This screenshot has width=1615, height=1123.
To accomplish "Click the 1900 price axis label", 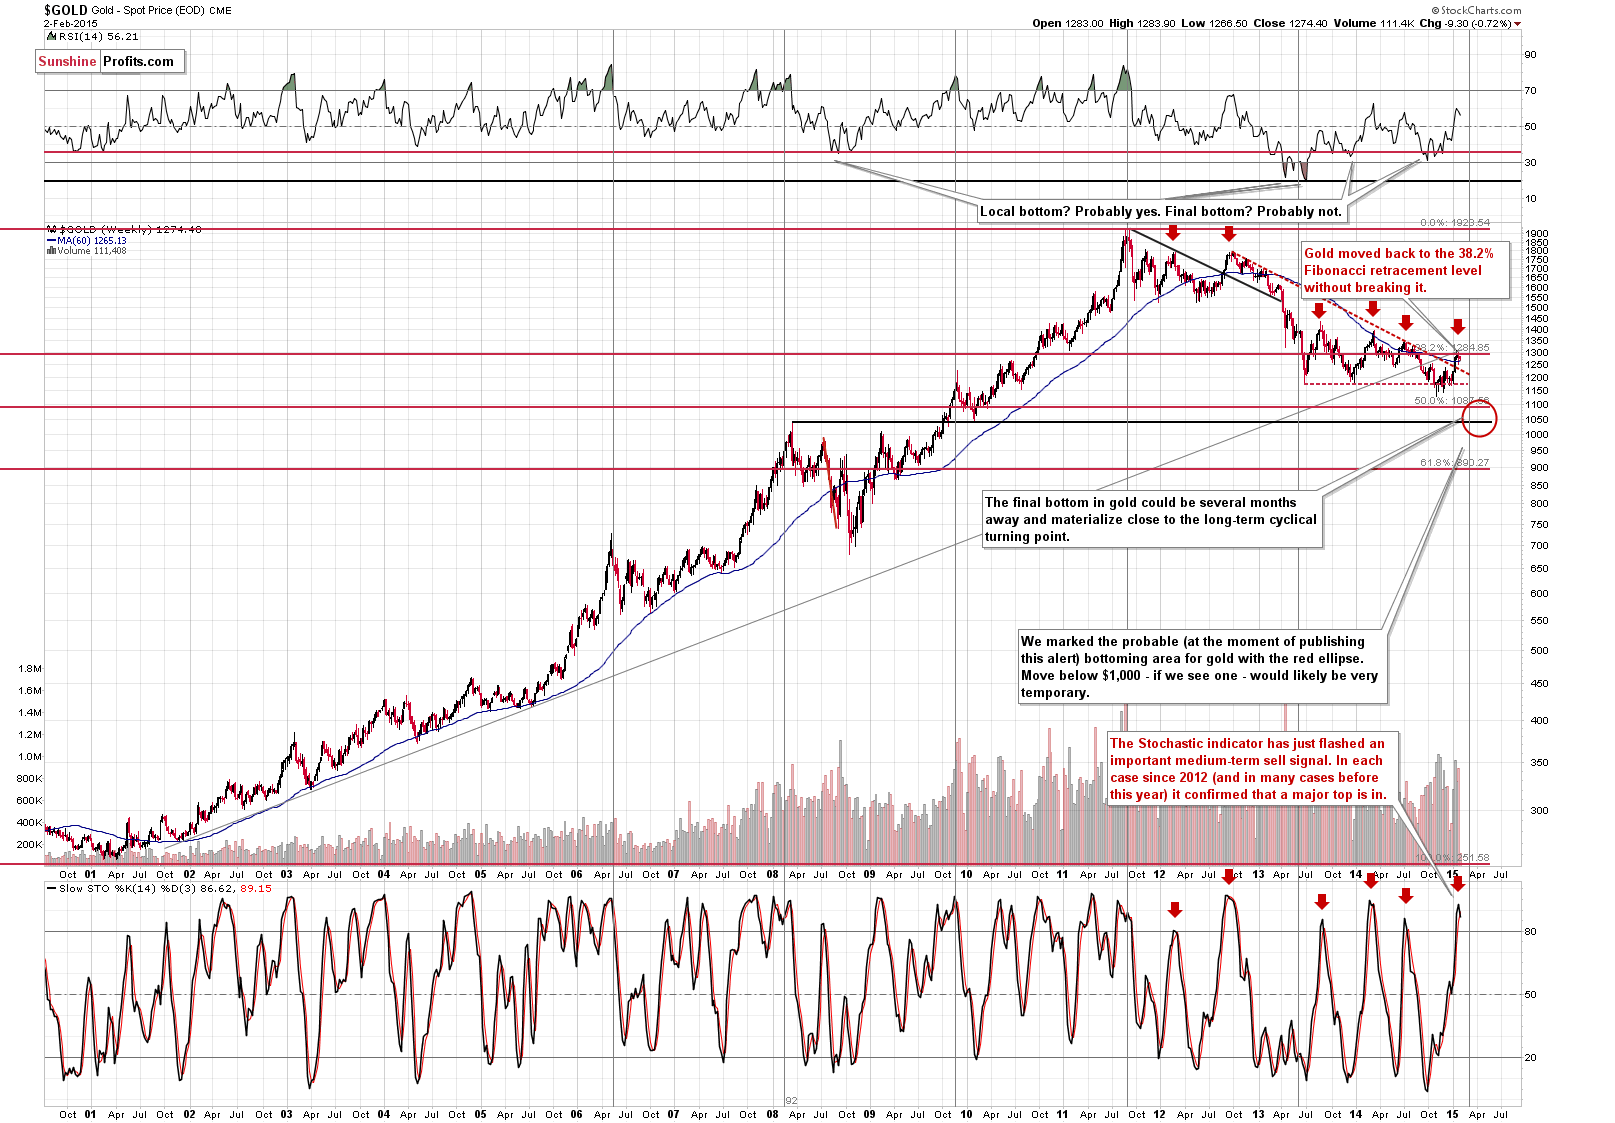I will [1537, 233].
